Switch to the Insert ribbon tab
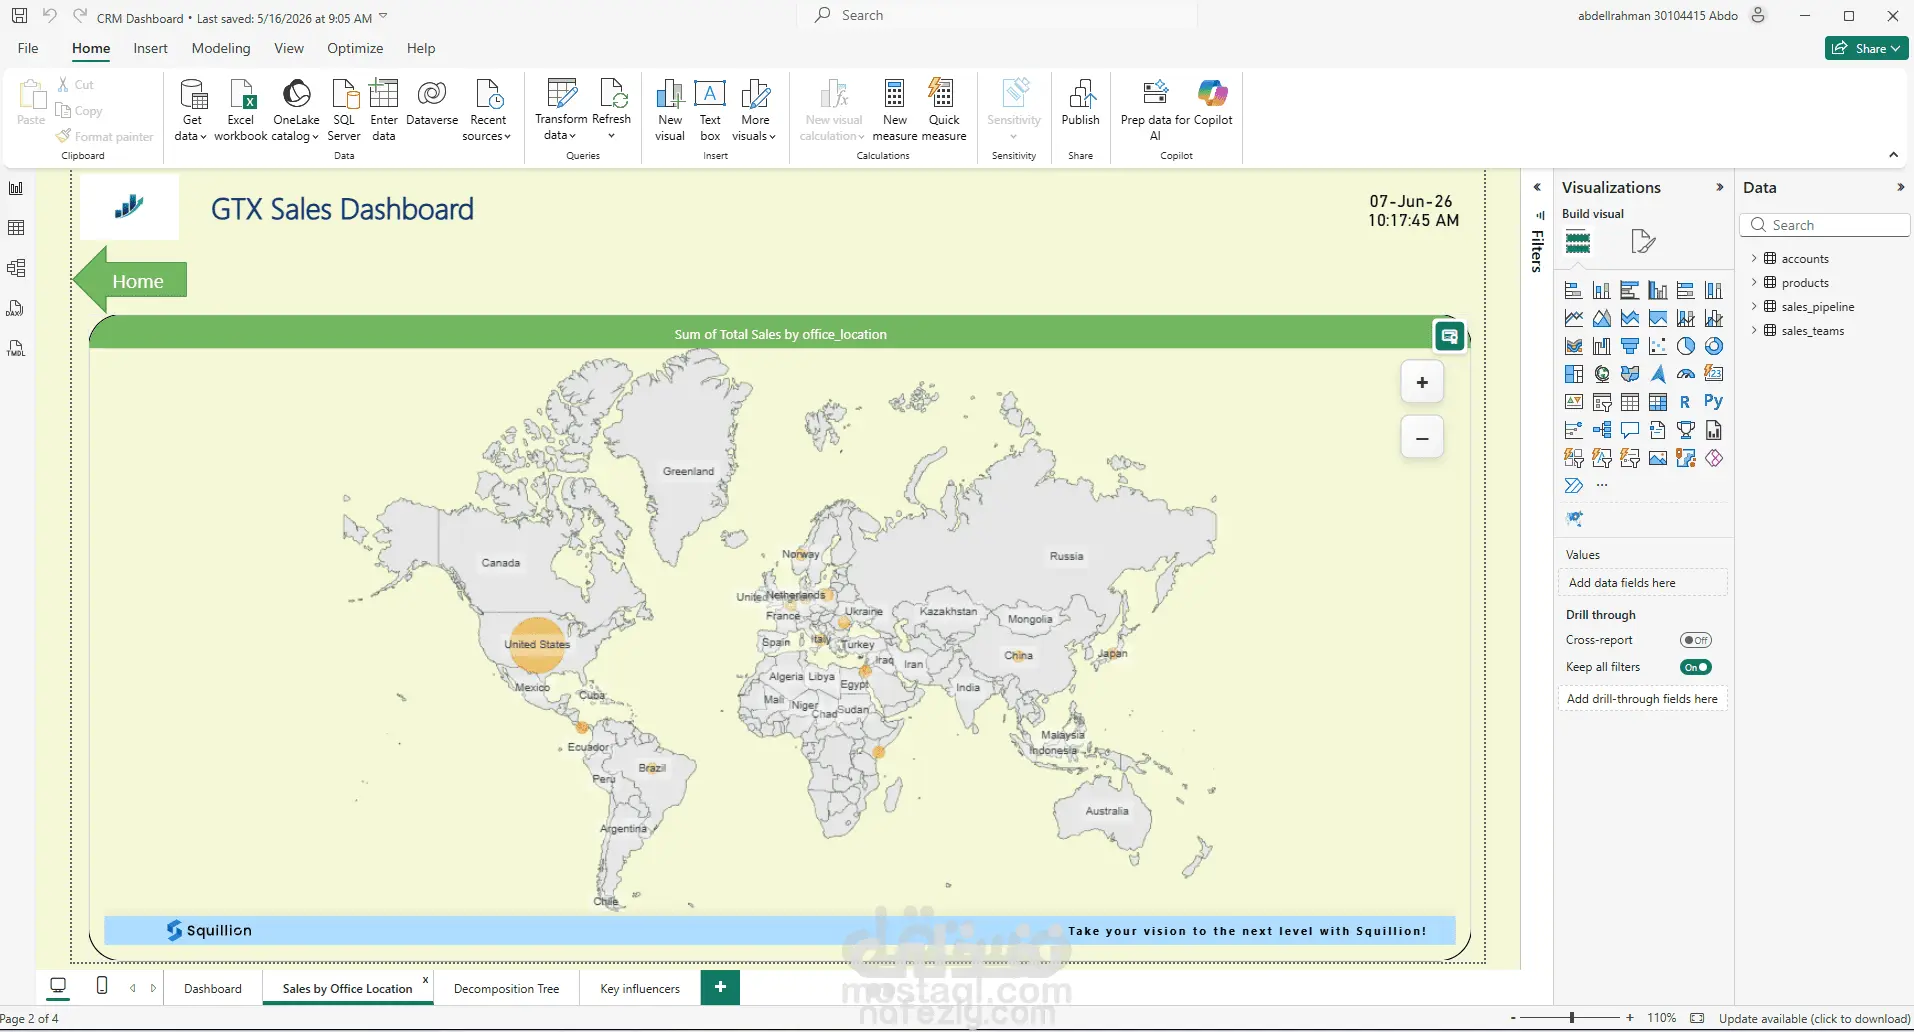Viewport: 1914px width, 1032px height. [150, 48]
